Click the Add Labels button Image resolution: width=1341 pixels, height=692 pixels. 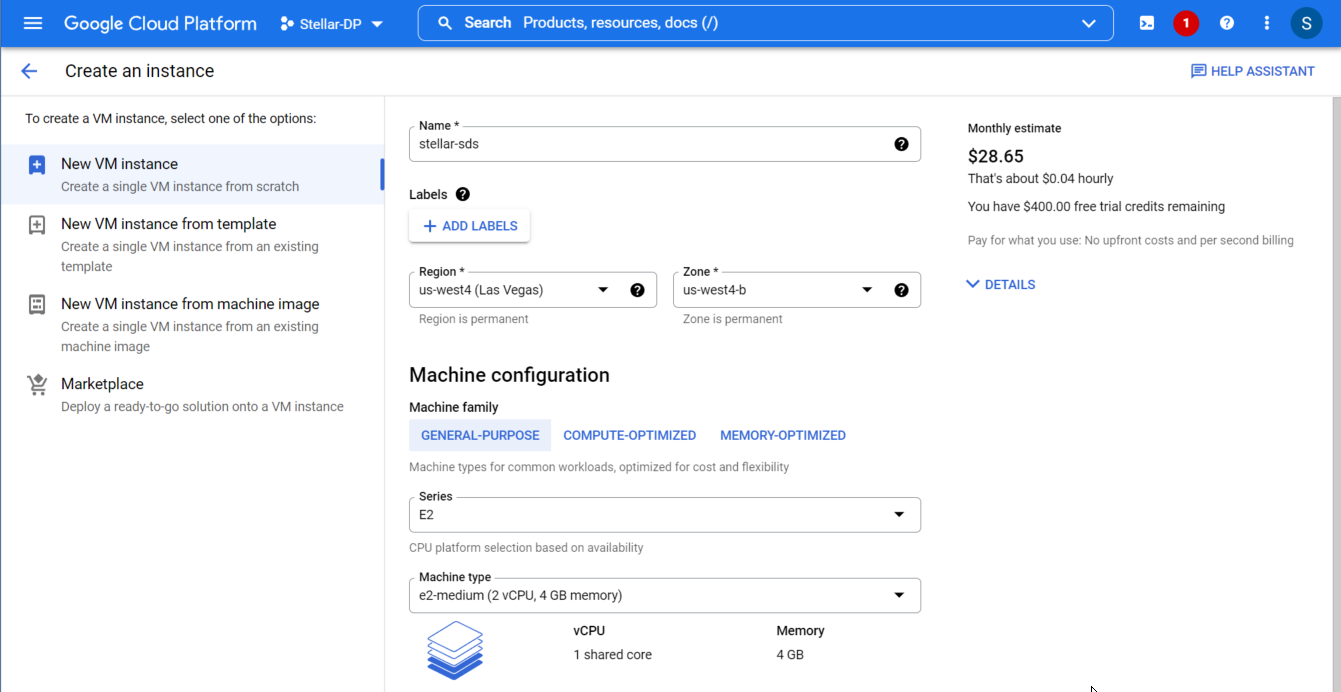point(469,226)
